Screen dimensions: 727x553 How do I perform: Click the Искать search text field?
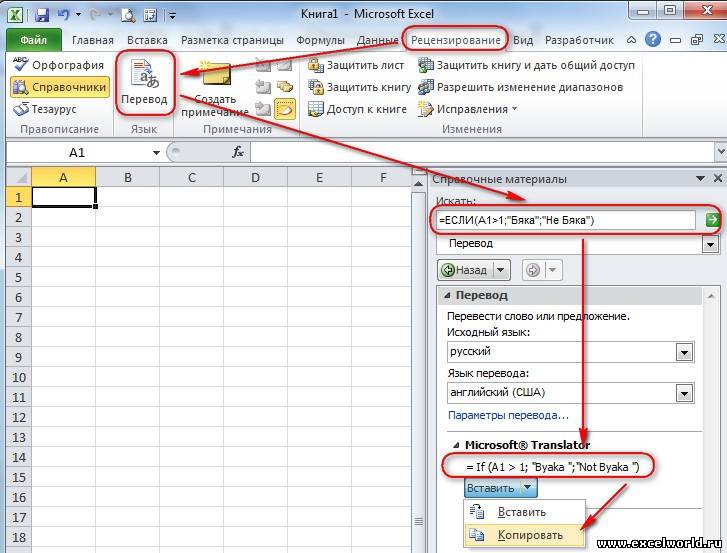tap(566, 220)
